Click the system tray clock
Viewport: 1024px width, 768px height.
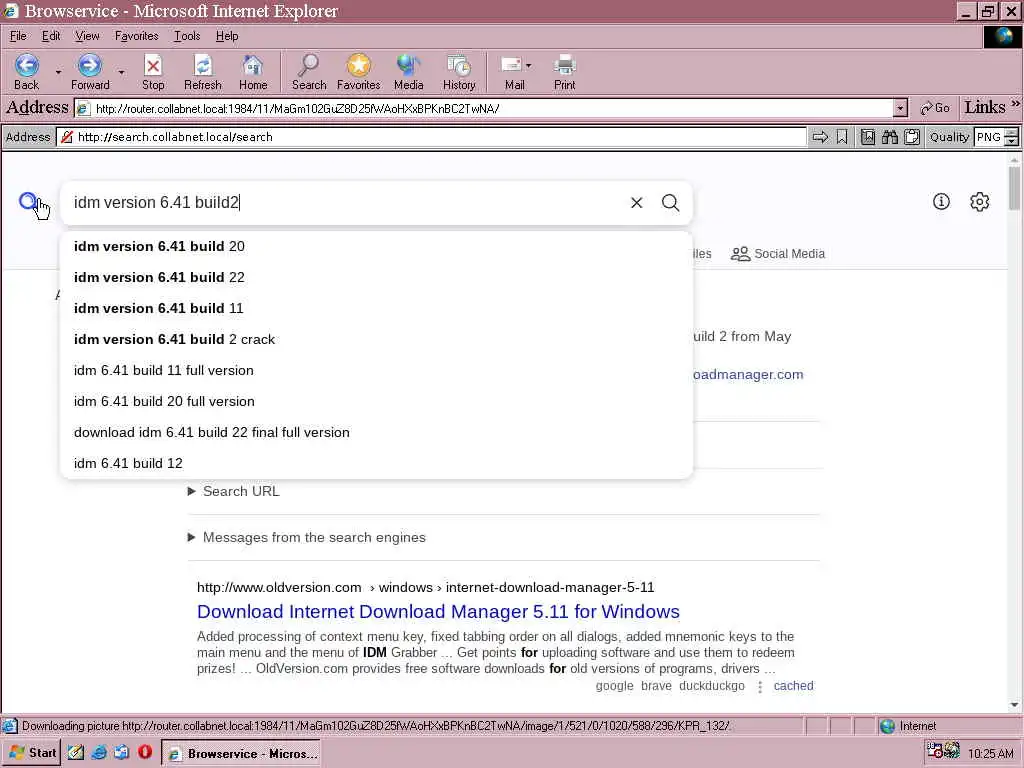(991, 753)
